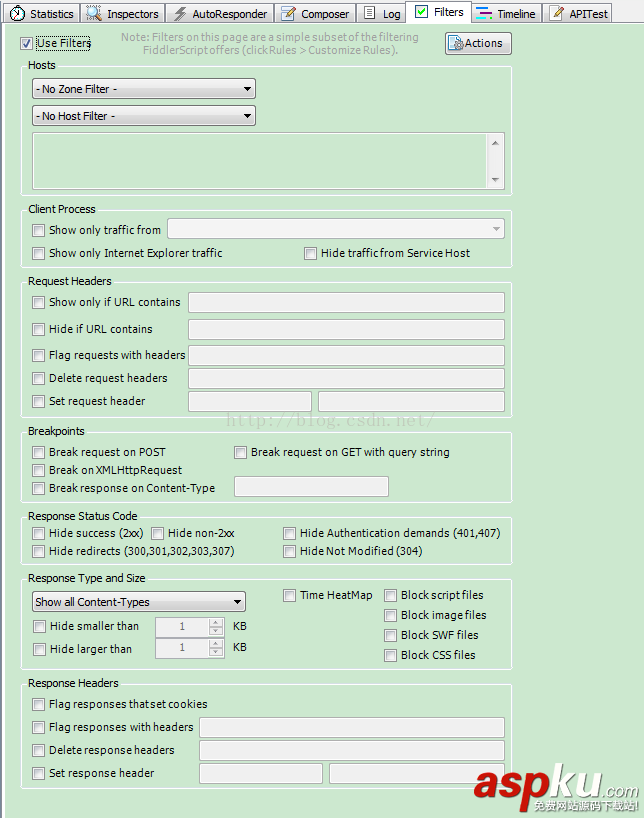Click the Actions button

point(479,43)
